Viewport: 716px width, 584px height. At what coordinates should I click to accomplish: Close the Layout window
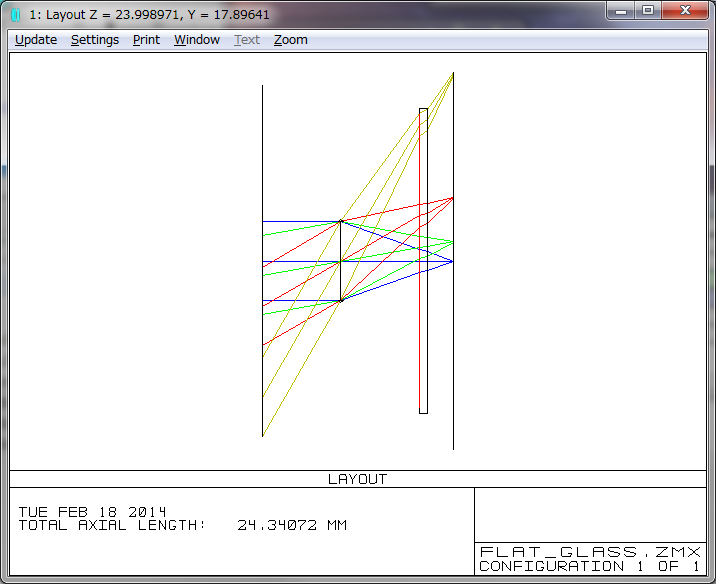[685, 11]
